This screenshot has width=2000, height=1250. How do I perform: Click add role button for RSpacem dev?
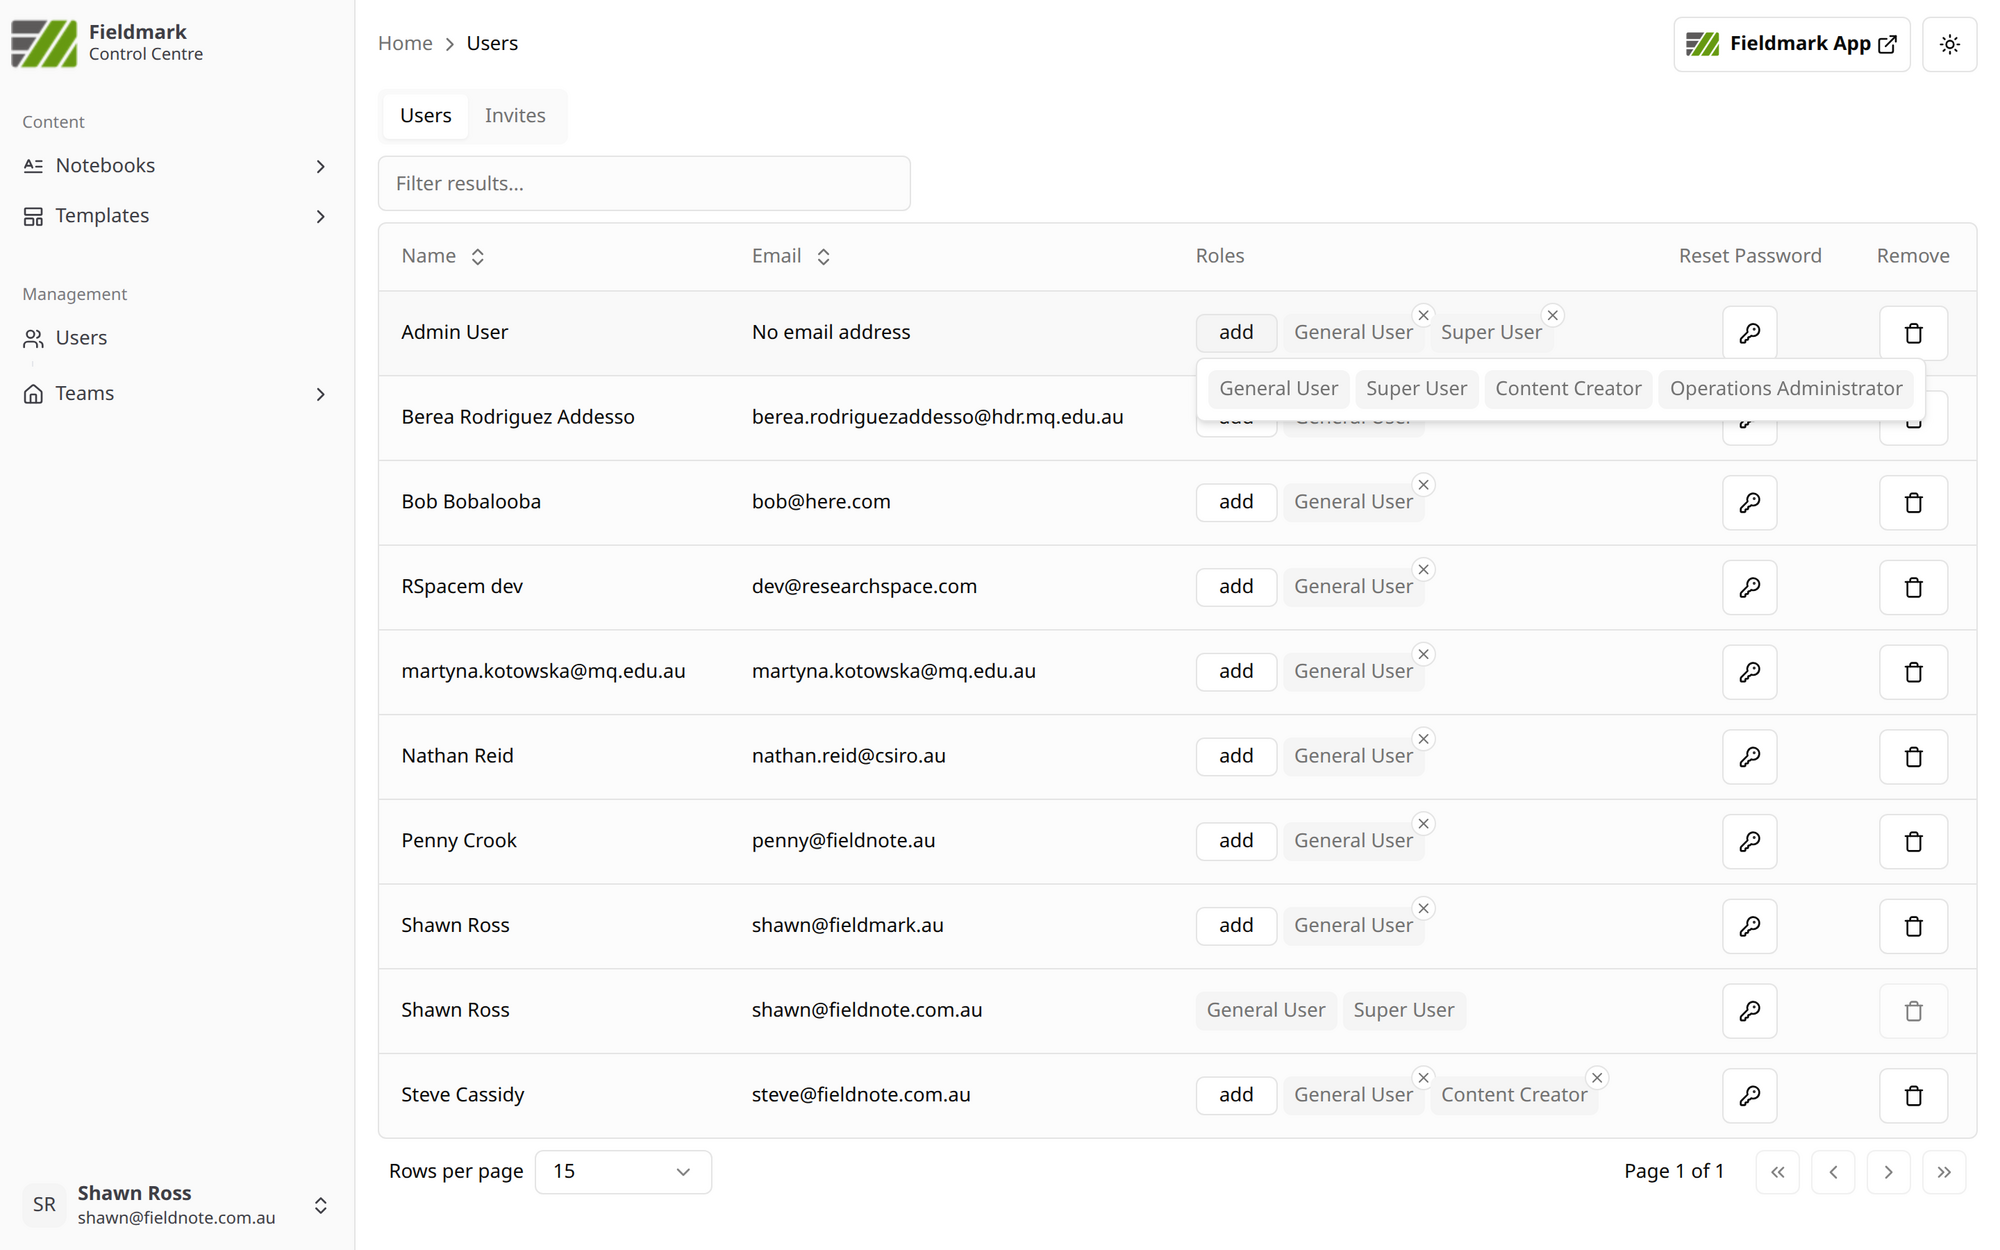(x=1235, y=587)
